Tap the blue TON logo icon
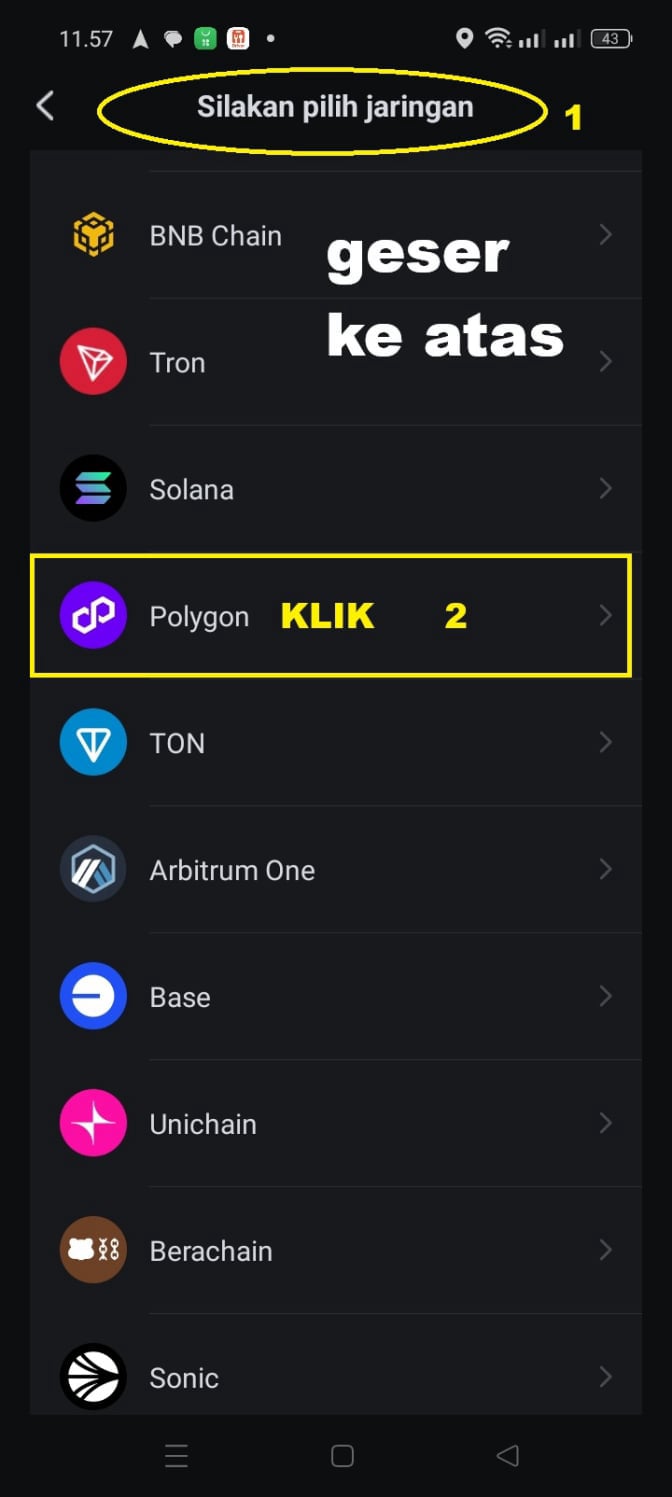The width and height of the screenshot is (672, 1497). 93,743
